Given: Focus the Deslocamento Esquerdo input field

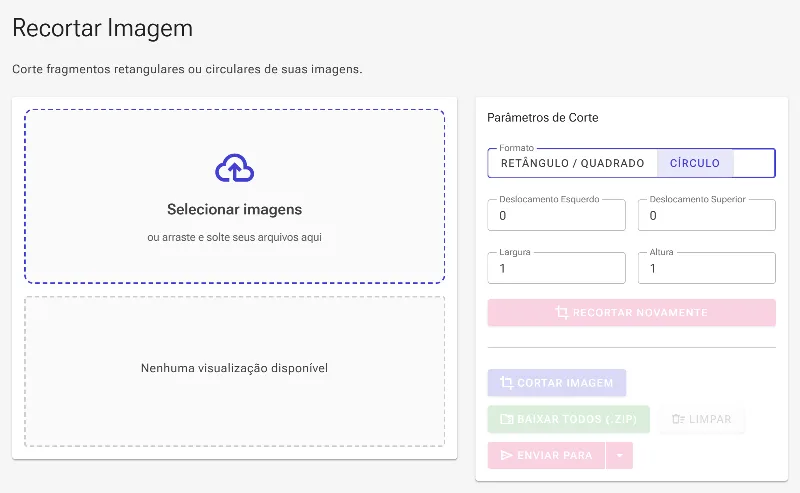Looking at the screenshot, I should pyautogui.click(x=556, y=215).
